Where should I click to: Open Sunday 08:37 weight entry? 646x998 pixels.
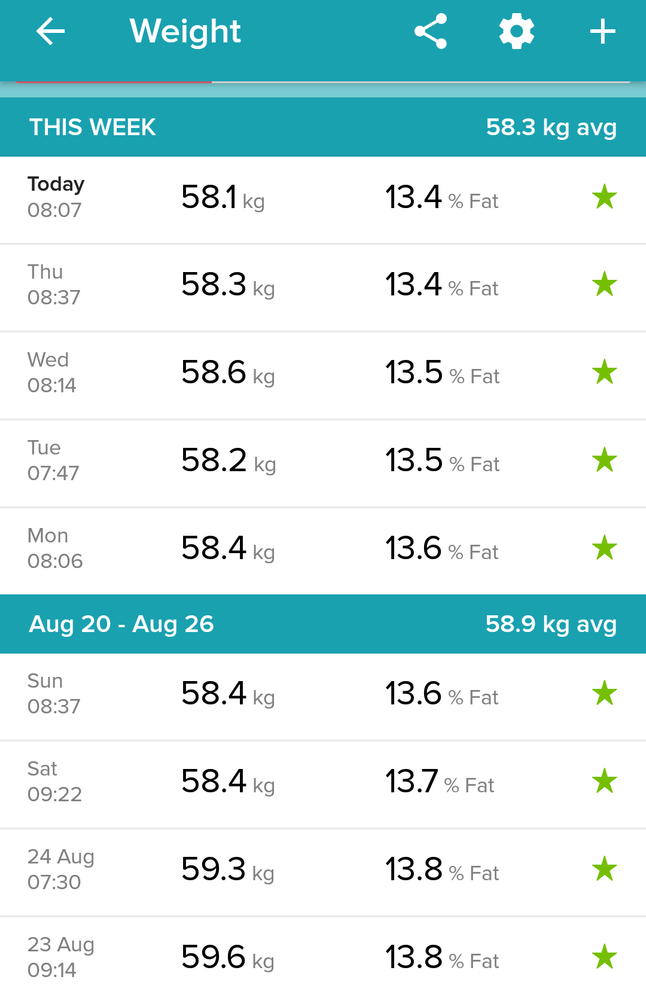[x=323, y=697]
